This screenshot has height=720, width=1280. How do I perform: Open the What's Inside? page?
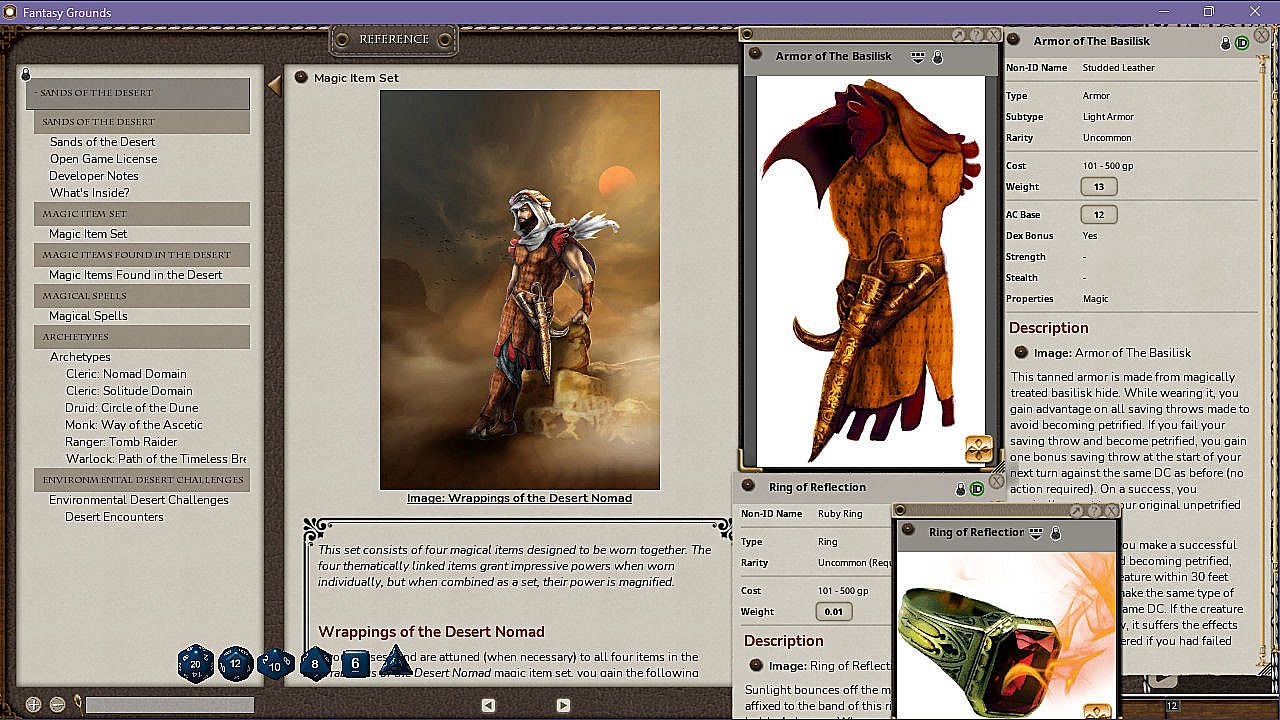pos(90,193)
